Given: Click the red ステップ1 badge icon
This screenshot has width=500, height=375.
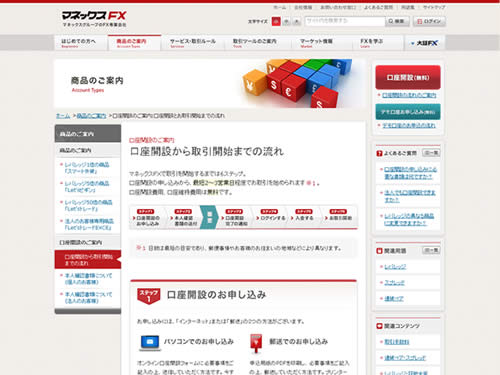Looking at the screenshot, I should pyautogui.click(x=149, y=296).
